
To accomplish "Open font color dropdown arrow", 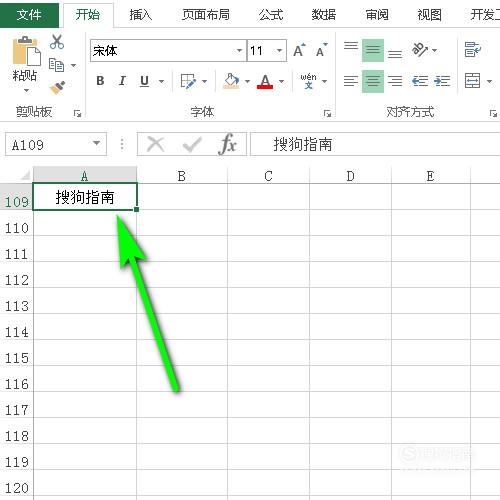I will 281,81.
